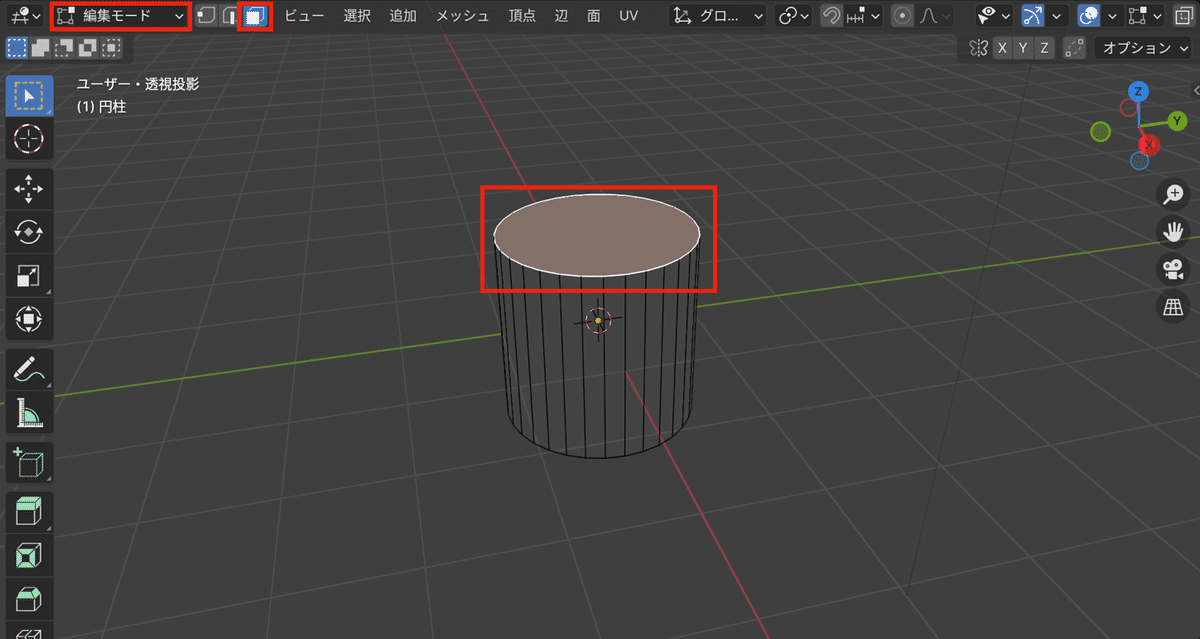Viewport: 1200px width, 639px height.
Task: Select the Extrude Region tool
Action: [x=28, y=512]
